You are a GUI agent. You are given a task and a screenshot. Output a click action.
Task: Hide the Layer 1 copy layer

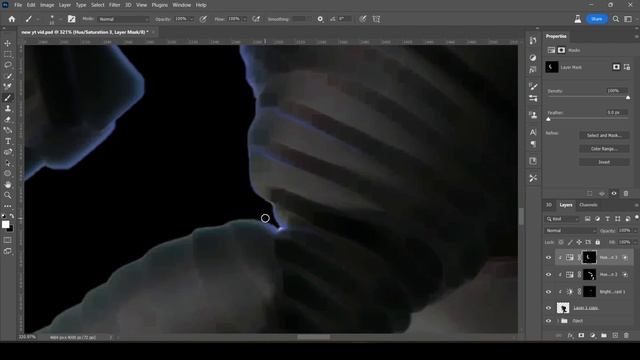click(549, 308)
